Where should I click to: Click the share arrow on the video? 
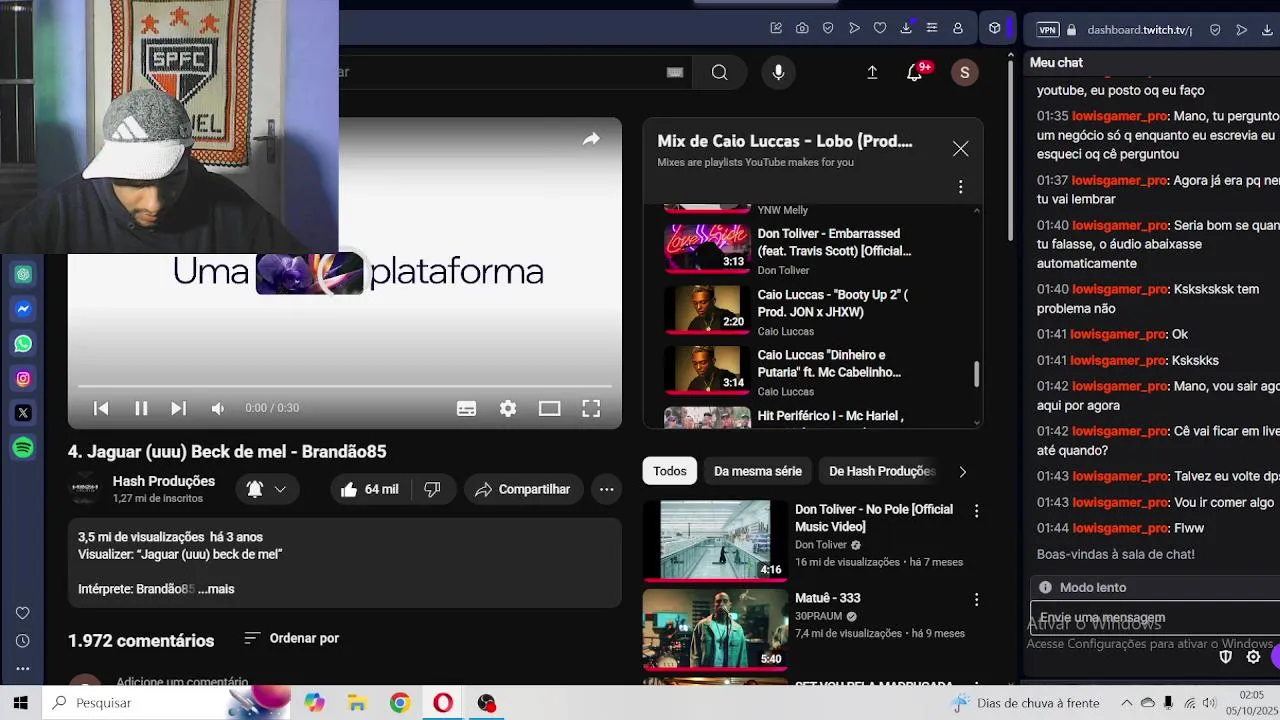[x=591, y=139]
